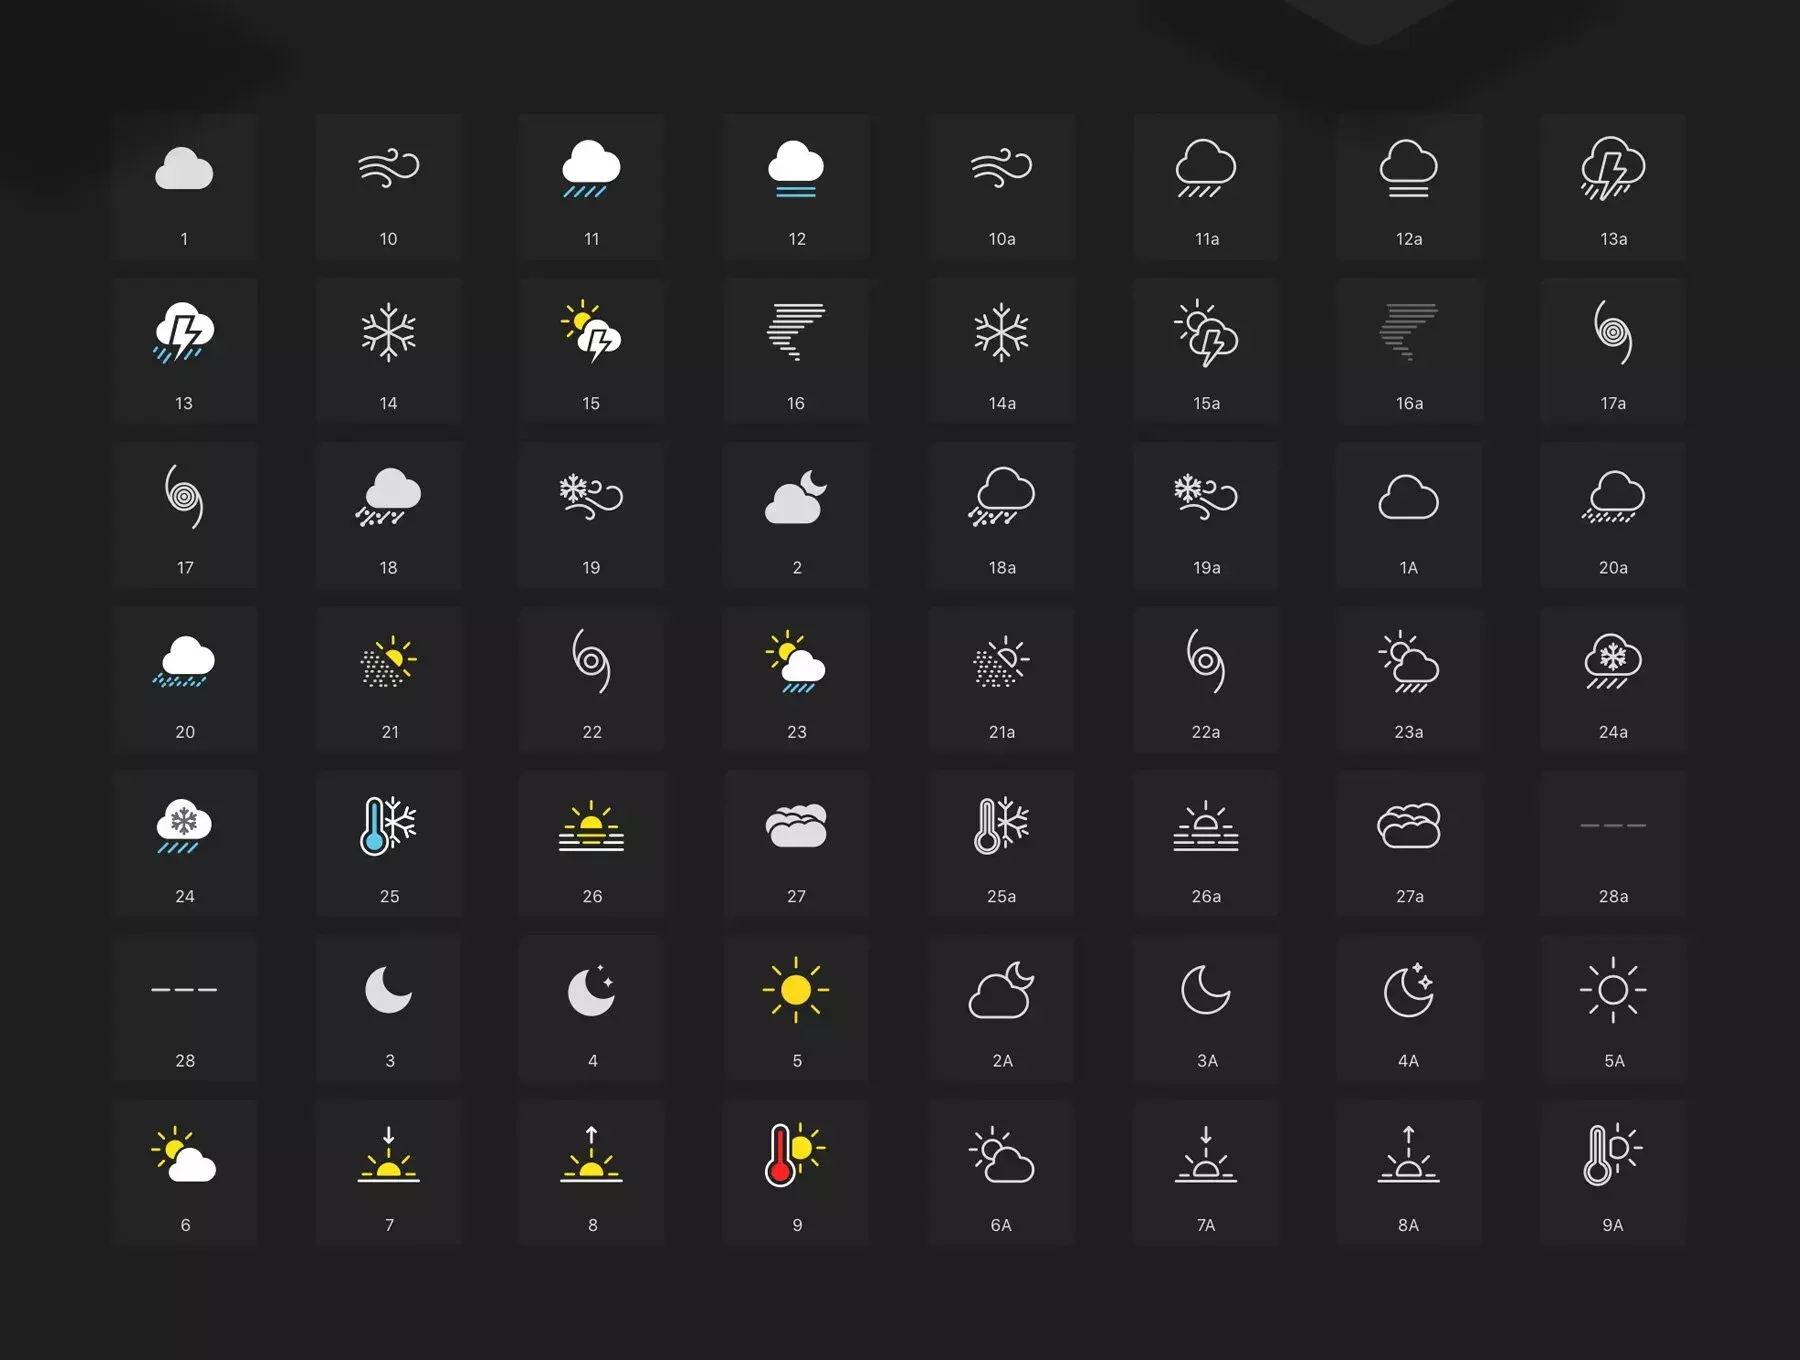
Task: Select the wind icon labeled 10
Action: (x=388, y=167)
